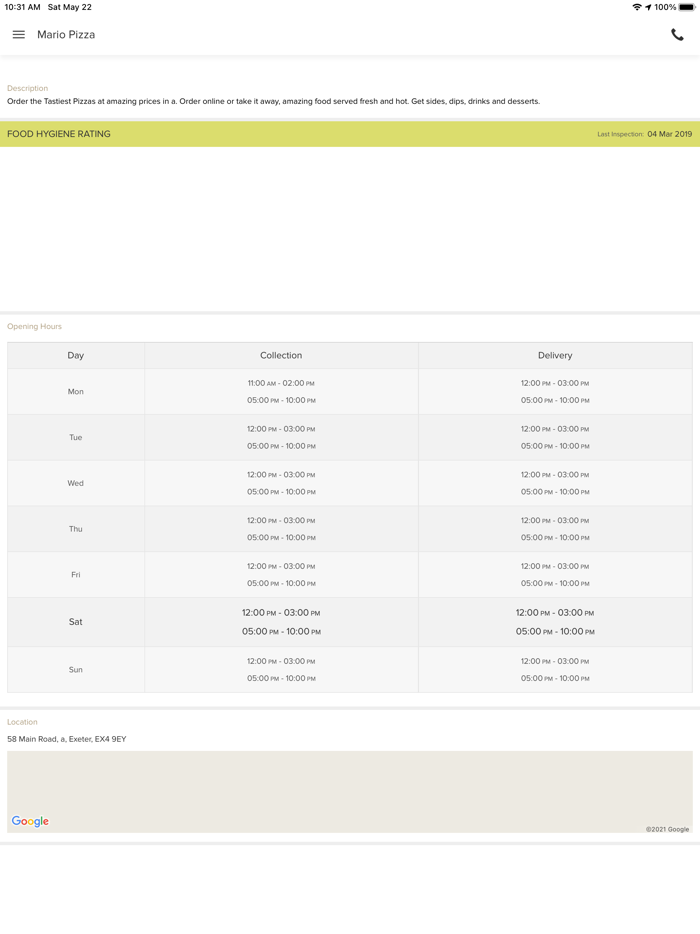Image resolution: width=700 pixels, height=934 pixels.
Task: Tap the address 58 Main Road, Exeter
Action: pyautogui.click(x=67, y=739)
